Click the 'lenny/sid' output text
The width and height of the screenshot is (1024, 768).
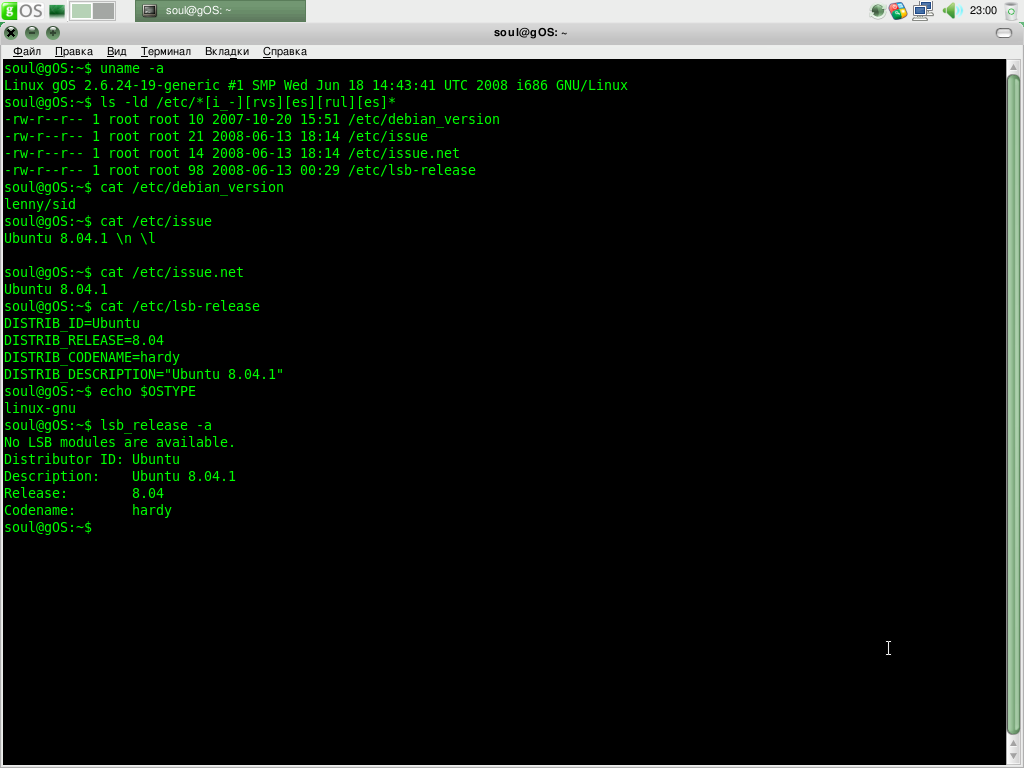(40, 204)
